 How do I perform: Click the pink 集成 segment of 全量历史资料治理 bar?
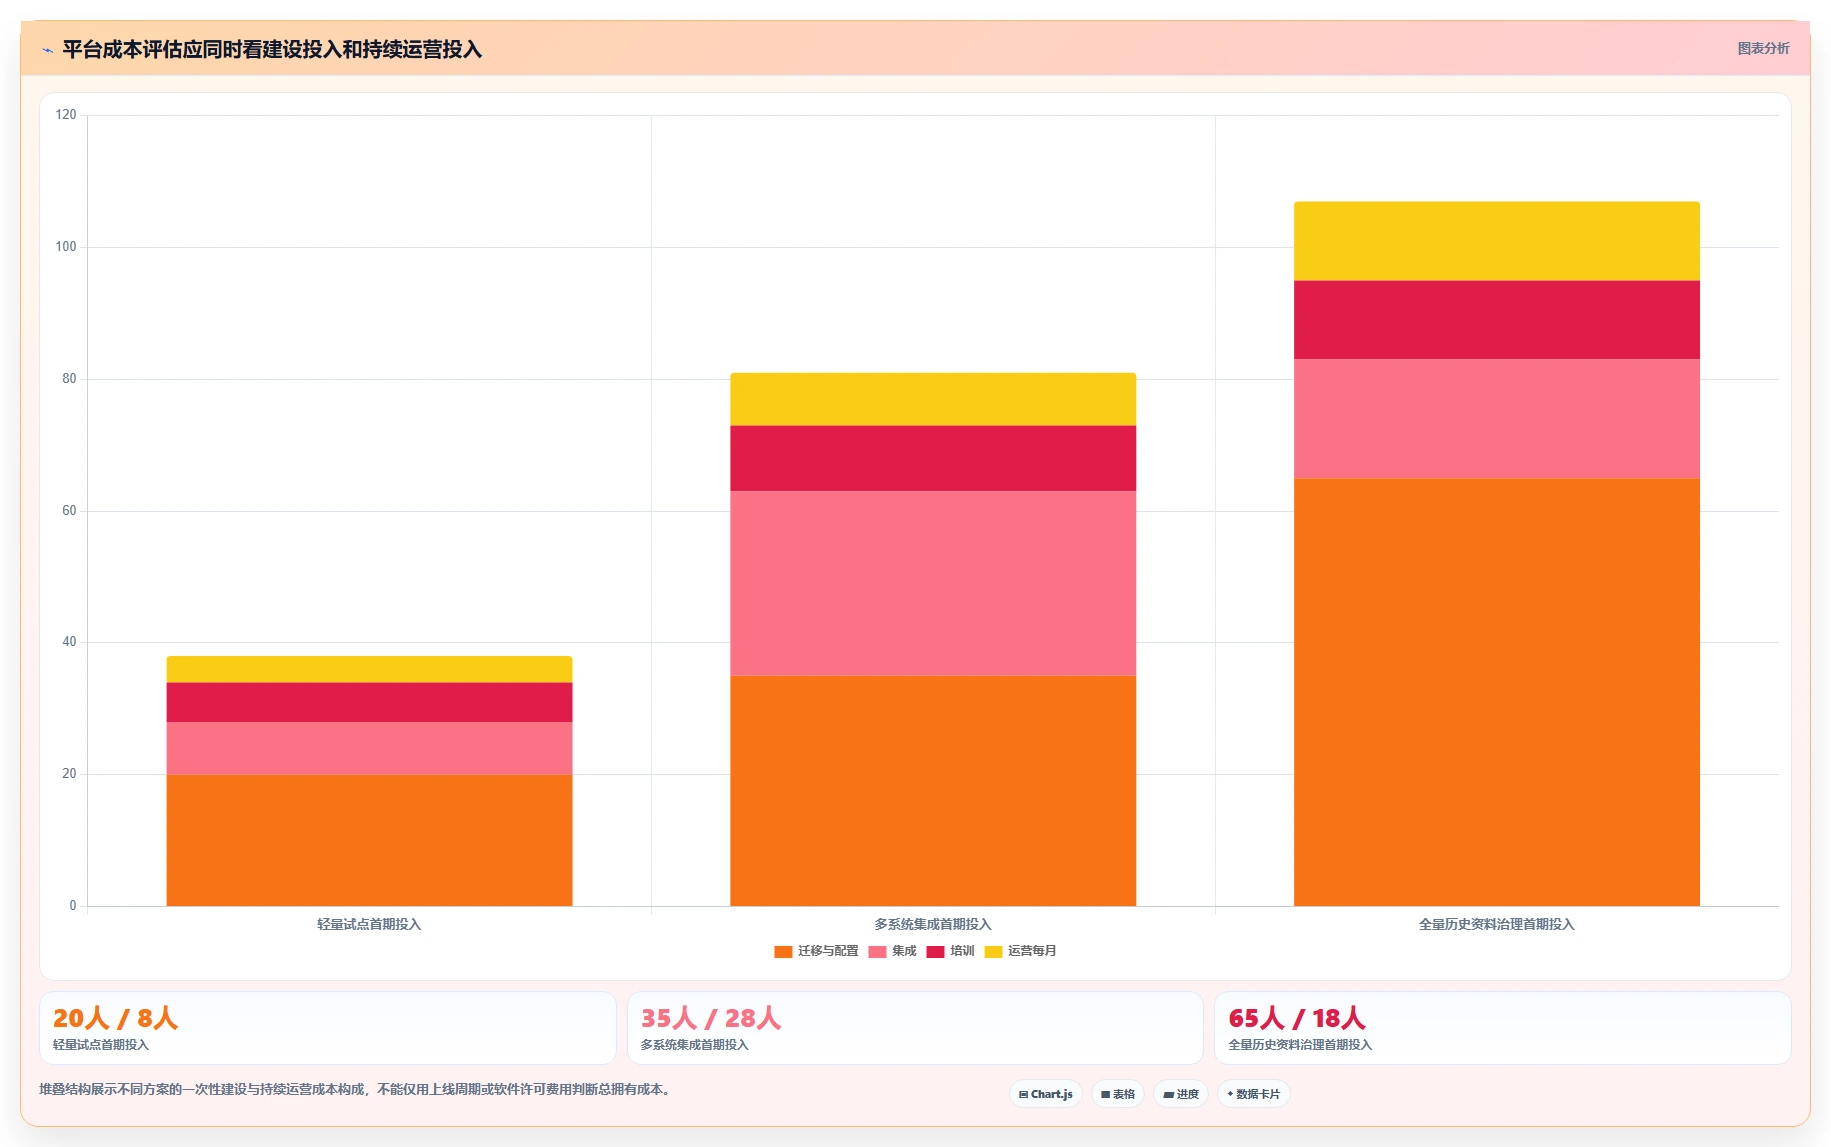(x=1497, y=418)
